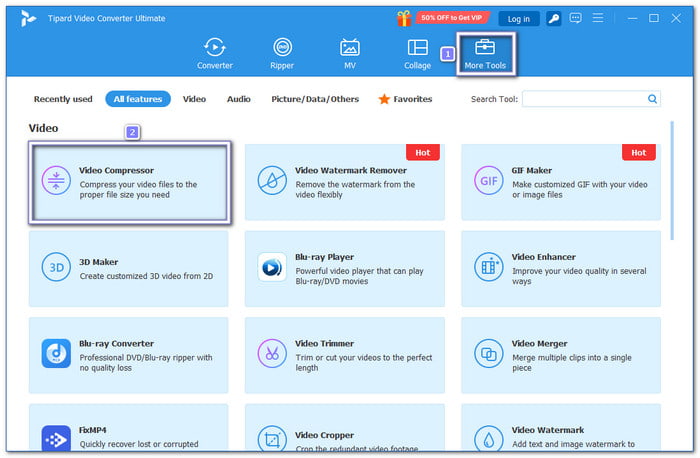The image size is (700, 458).
Task: Click the key register icon
Action: coord(554,18)
